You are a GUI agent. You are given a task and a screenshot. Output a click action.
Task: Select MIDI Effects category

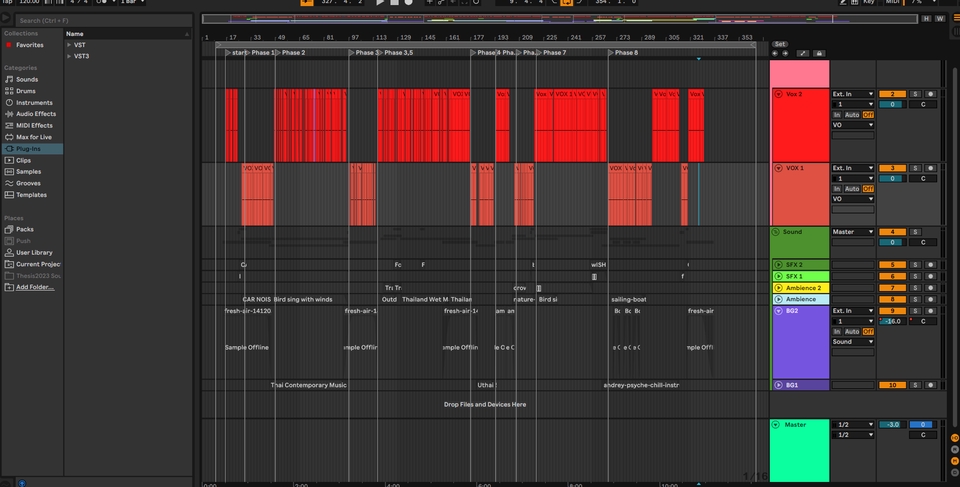[x=34, y=126]
